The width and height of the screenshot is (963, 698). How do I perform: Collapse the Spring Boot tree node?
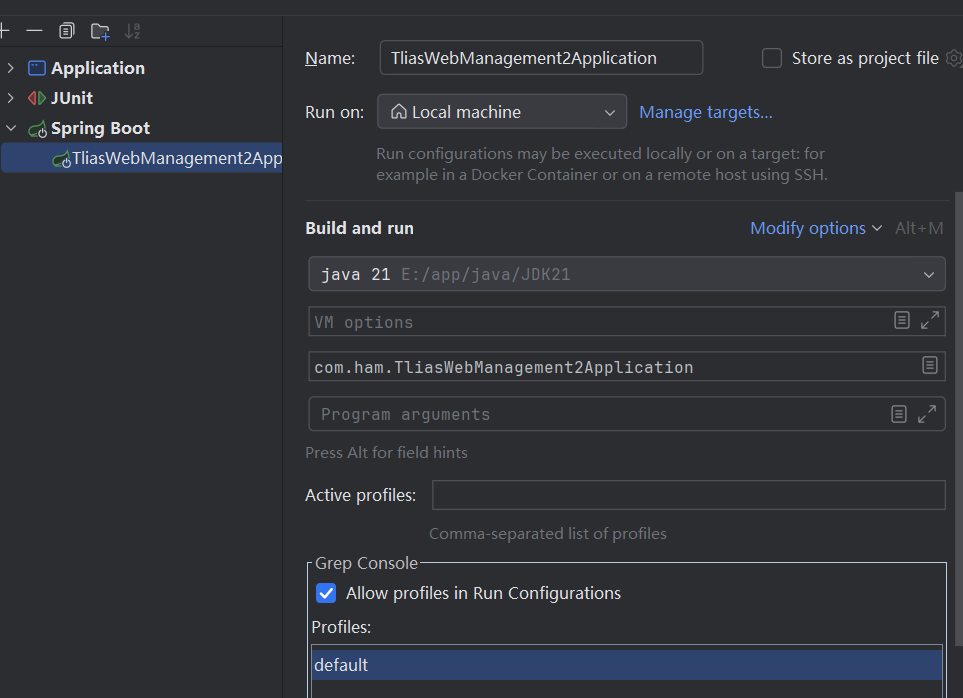coord(11,128)
